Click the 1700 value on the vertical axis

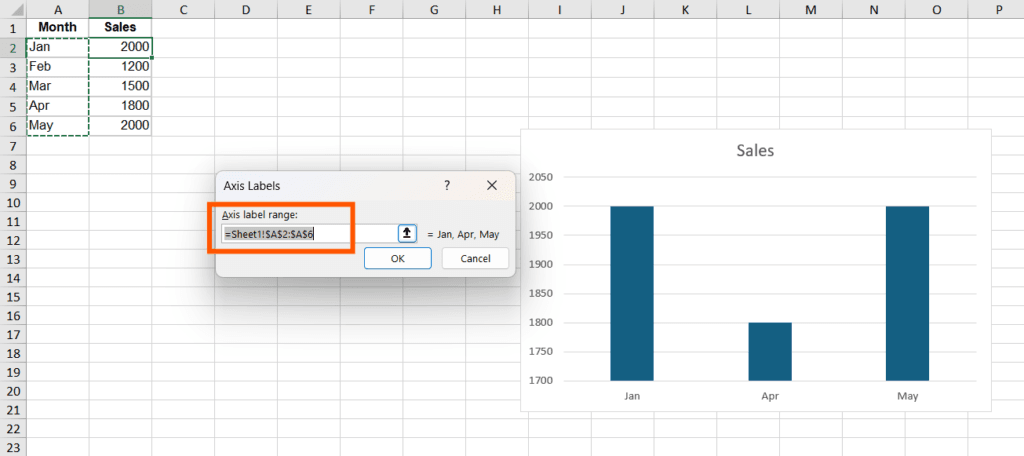pyautogui.click(x=541, y=380)
